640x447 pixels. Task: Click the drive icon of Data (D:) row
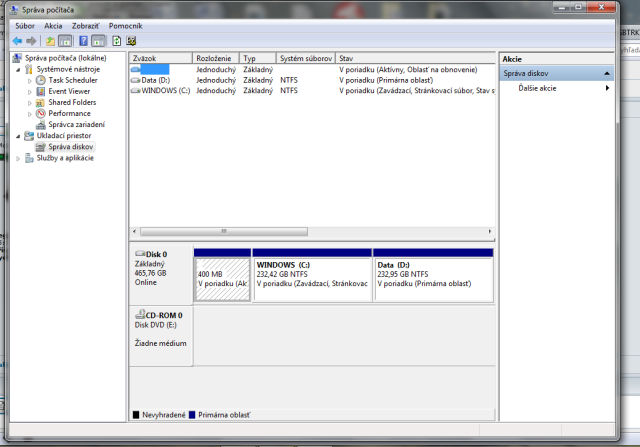135,80
